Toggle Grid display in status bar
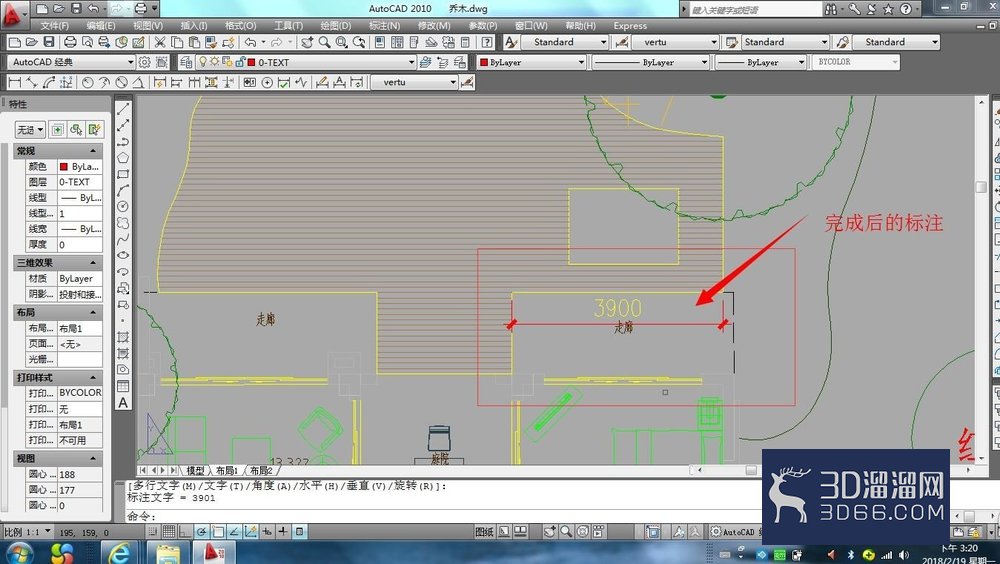This screenshot has width=1000, height=564. 169,531
